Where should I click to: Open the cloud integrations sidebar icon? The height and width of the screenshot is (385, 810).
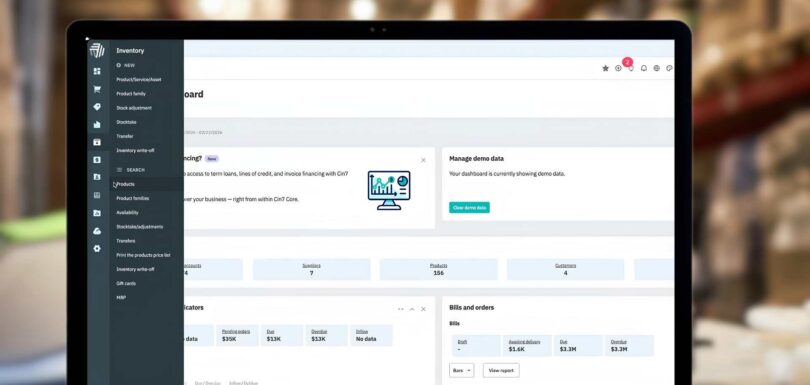click(97, 231)
